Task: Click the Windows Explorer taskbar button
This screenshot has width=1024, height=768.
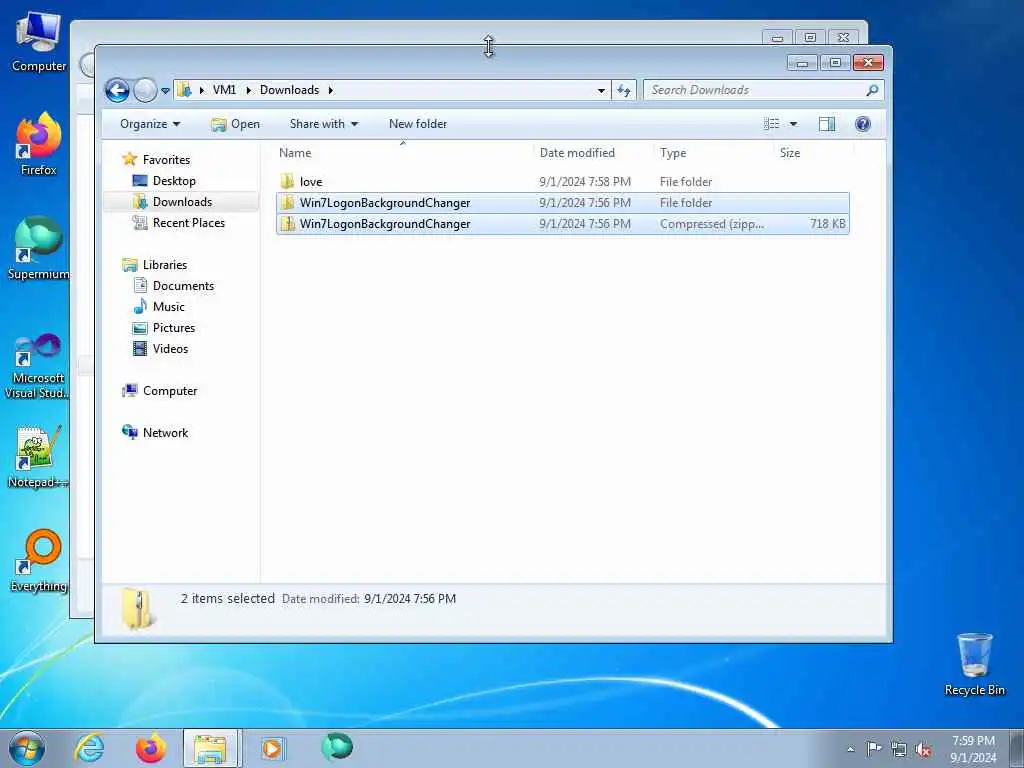Action: [x=212, y=748]
